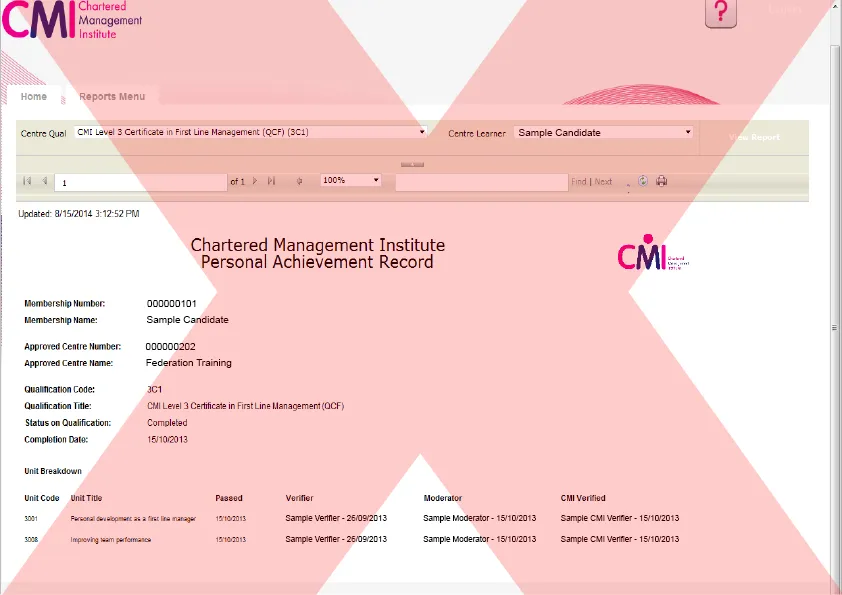
Task: Open the Reports Menu tab
Action: [x=112, y=97]
